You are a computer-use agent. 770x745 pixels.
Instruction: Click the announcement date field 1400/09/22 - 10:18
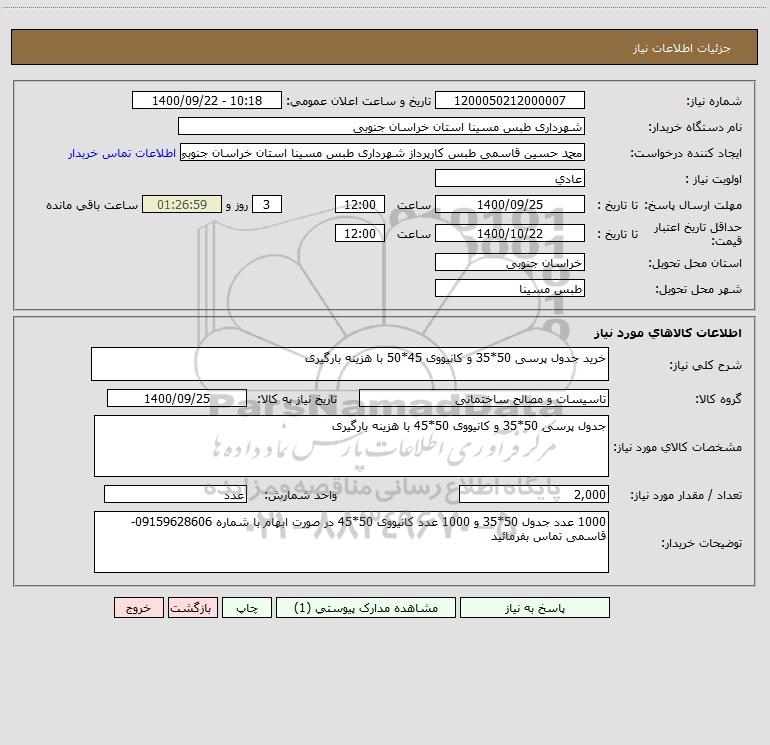pyautogui.click(x=207, y=100)
